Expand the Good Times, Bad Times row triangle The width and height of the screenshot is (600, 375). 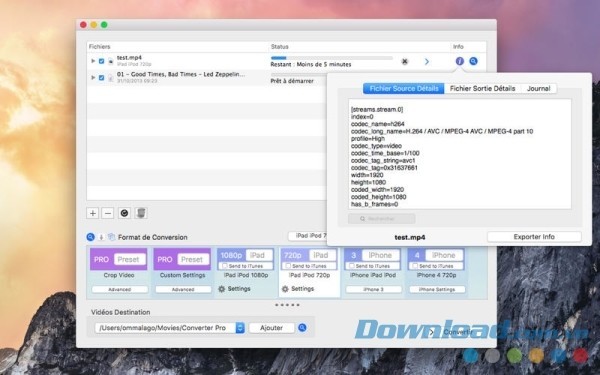pyautogui.click(x=93, y=78)
